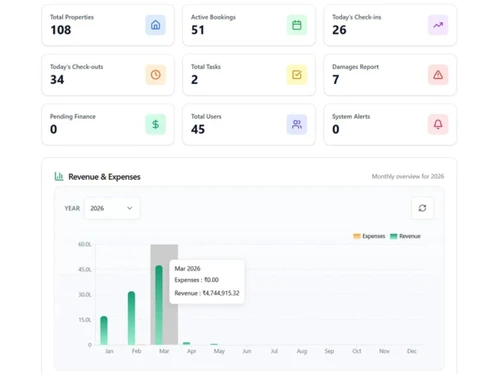The width and height of the screenshot is (500, 375).
Task: Click the small April revenue bar
Action: [x=186, y=343]
